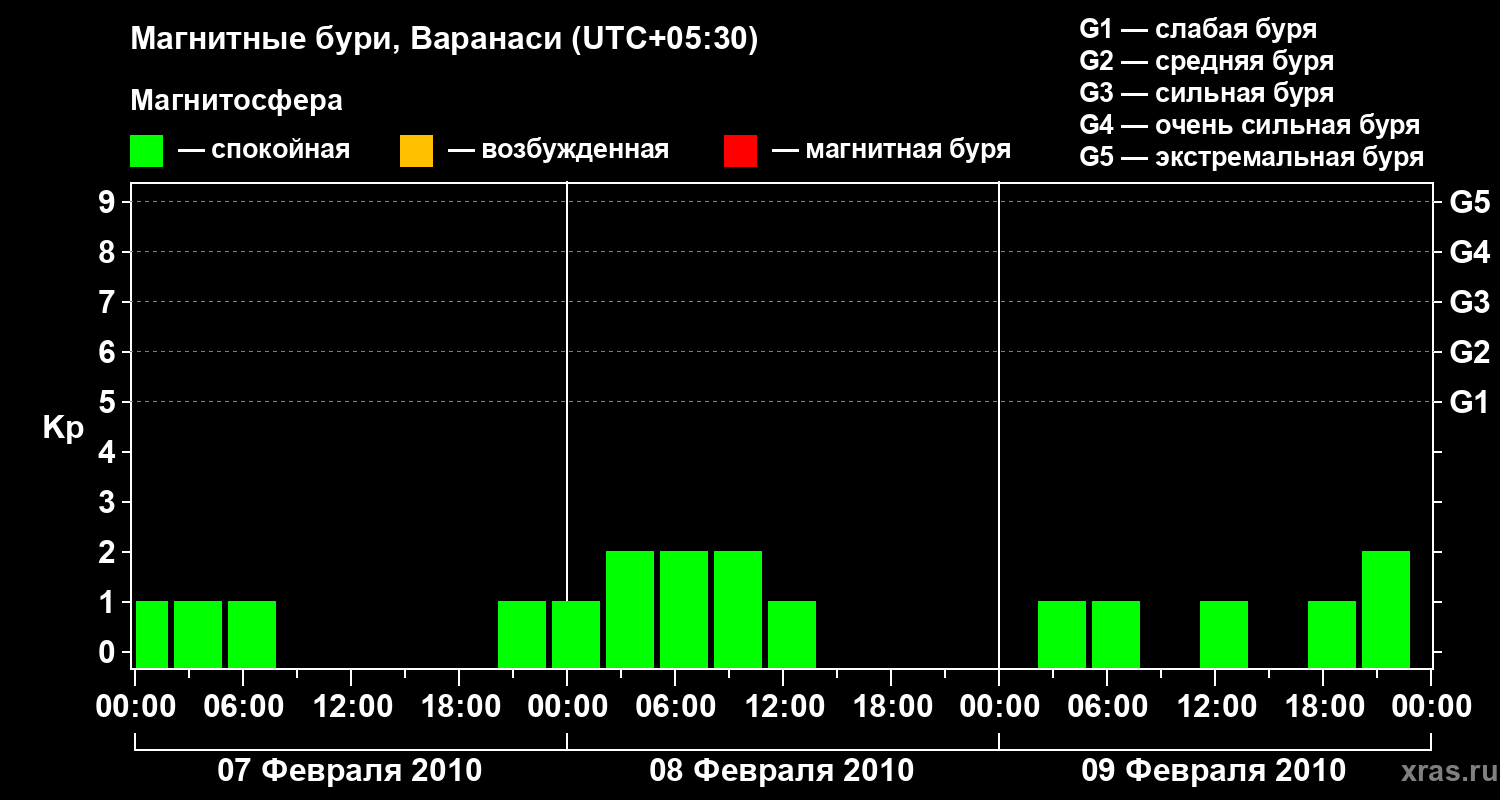Click the Kp 1 bar spanning 18:00 on 09 February
The image size is (1500, 800).
click(1332, 634)
